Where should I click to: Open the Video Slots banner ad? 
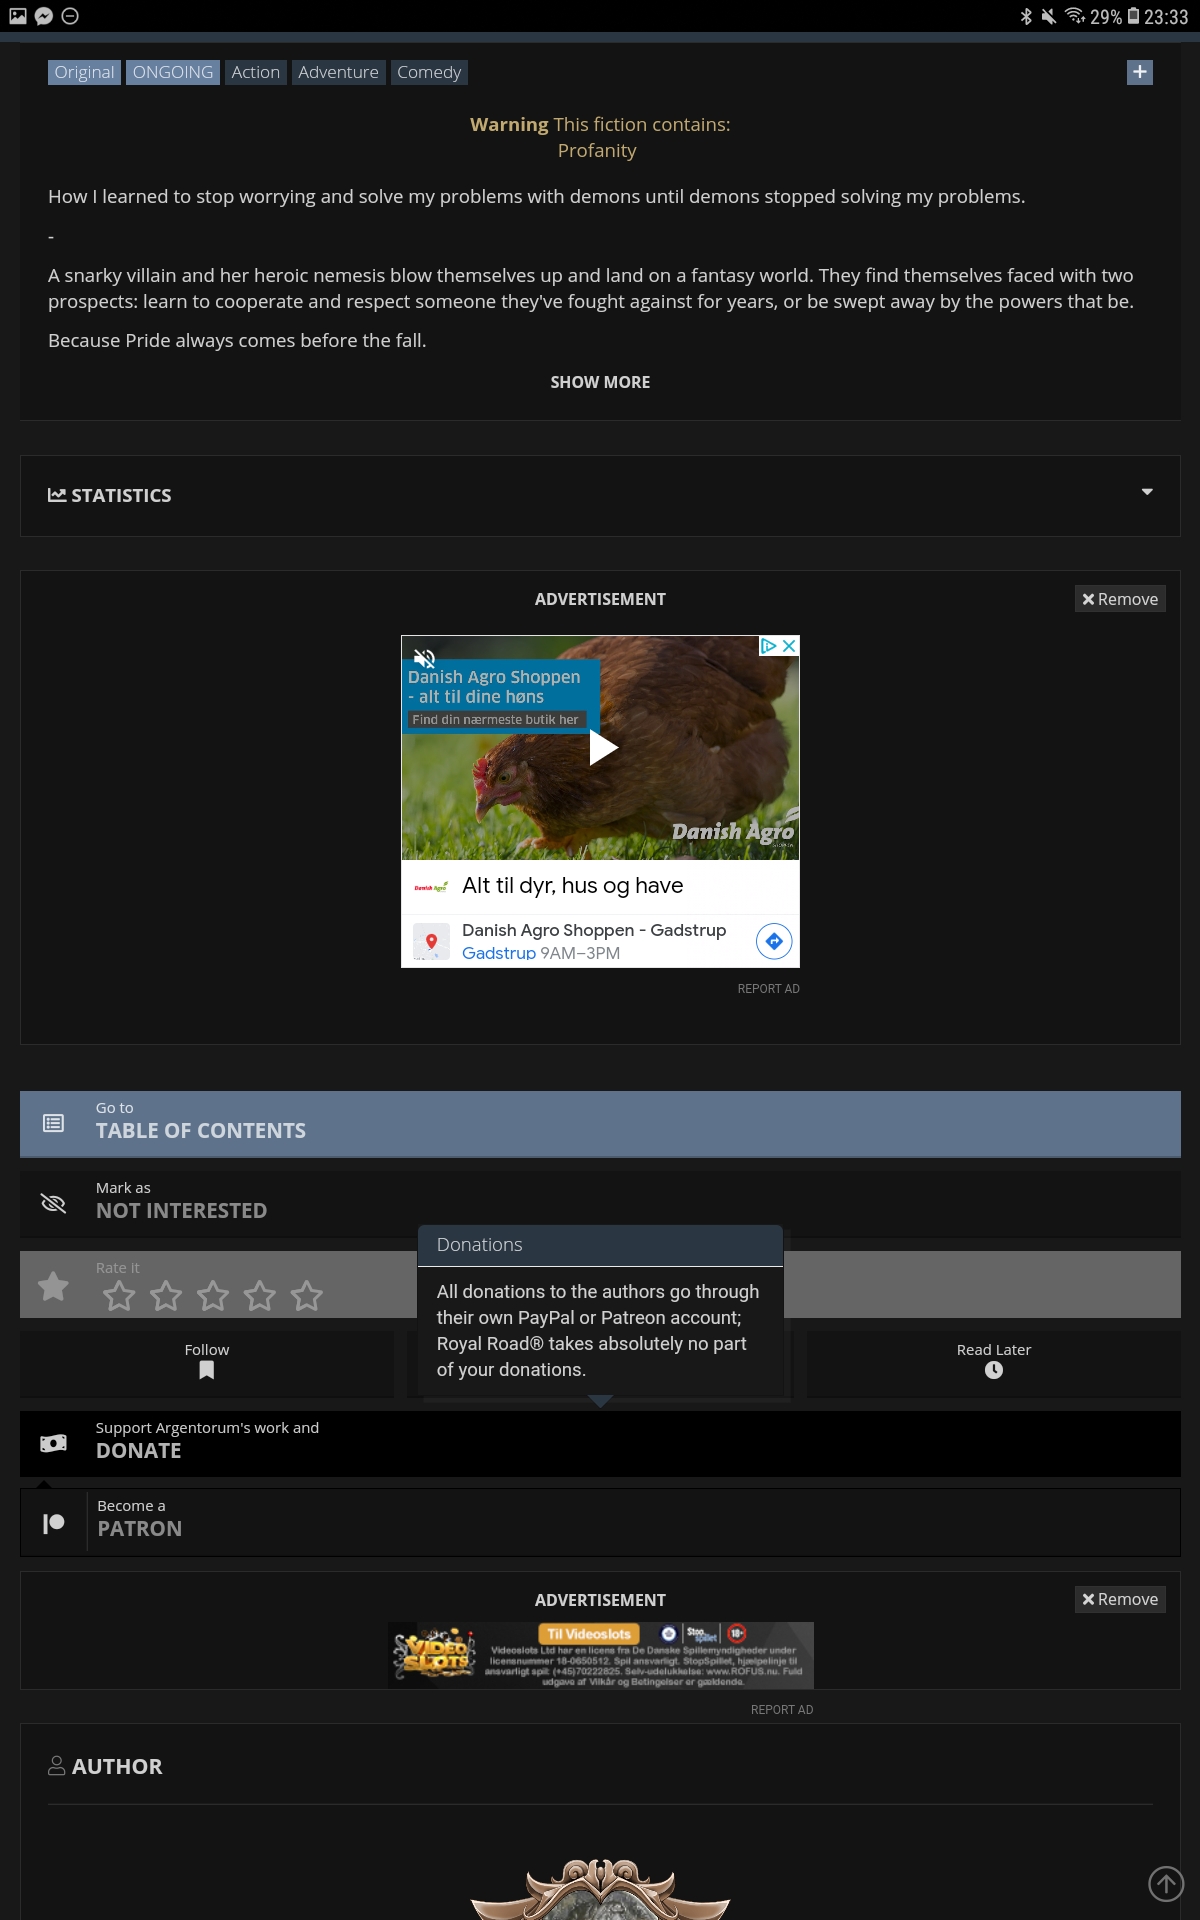click(x=600, y=1655)
